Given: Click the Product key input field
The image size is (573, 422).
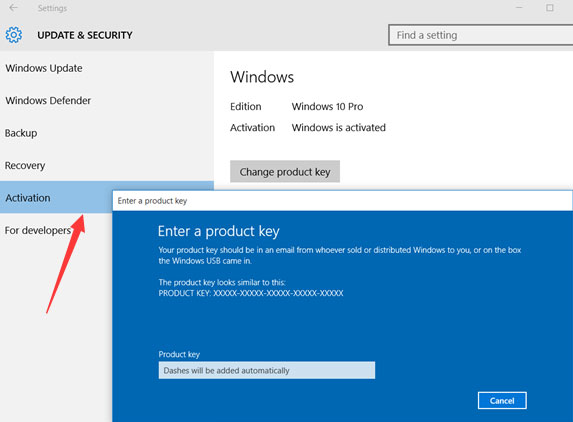Looking at the screenshot, I should (x=267, y=370).
